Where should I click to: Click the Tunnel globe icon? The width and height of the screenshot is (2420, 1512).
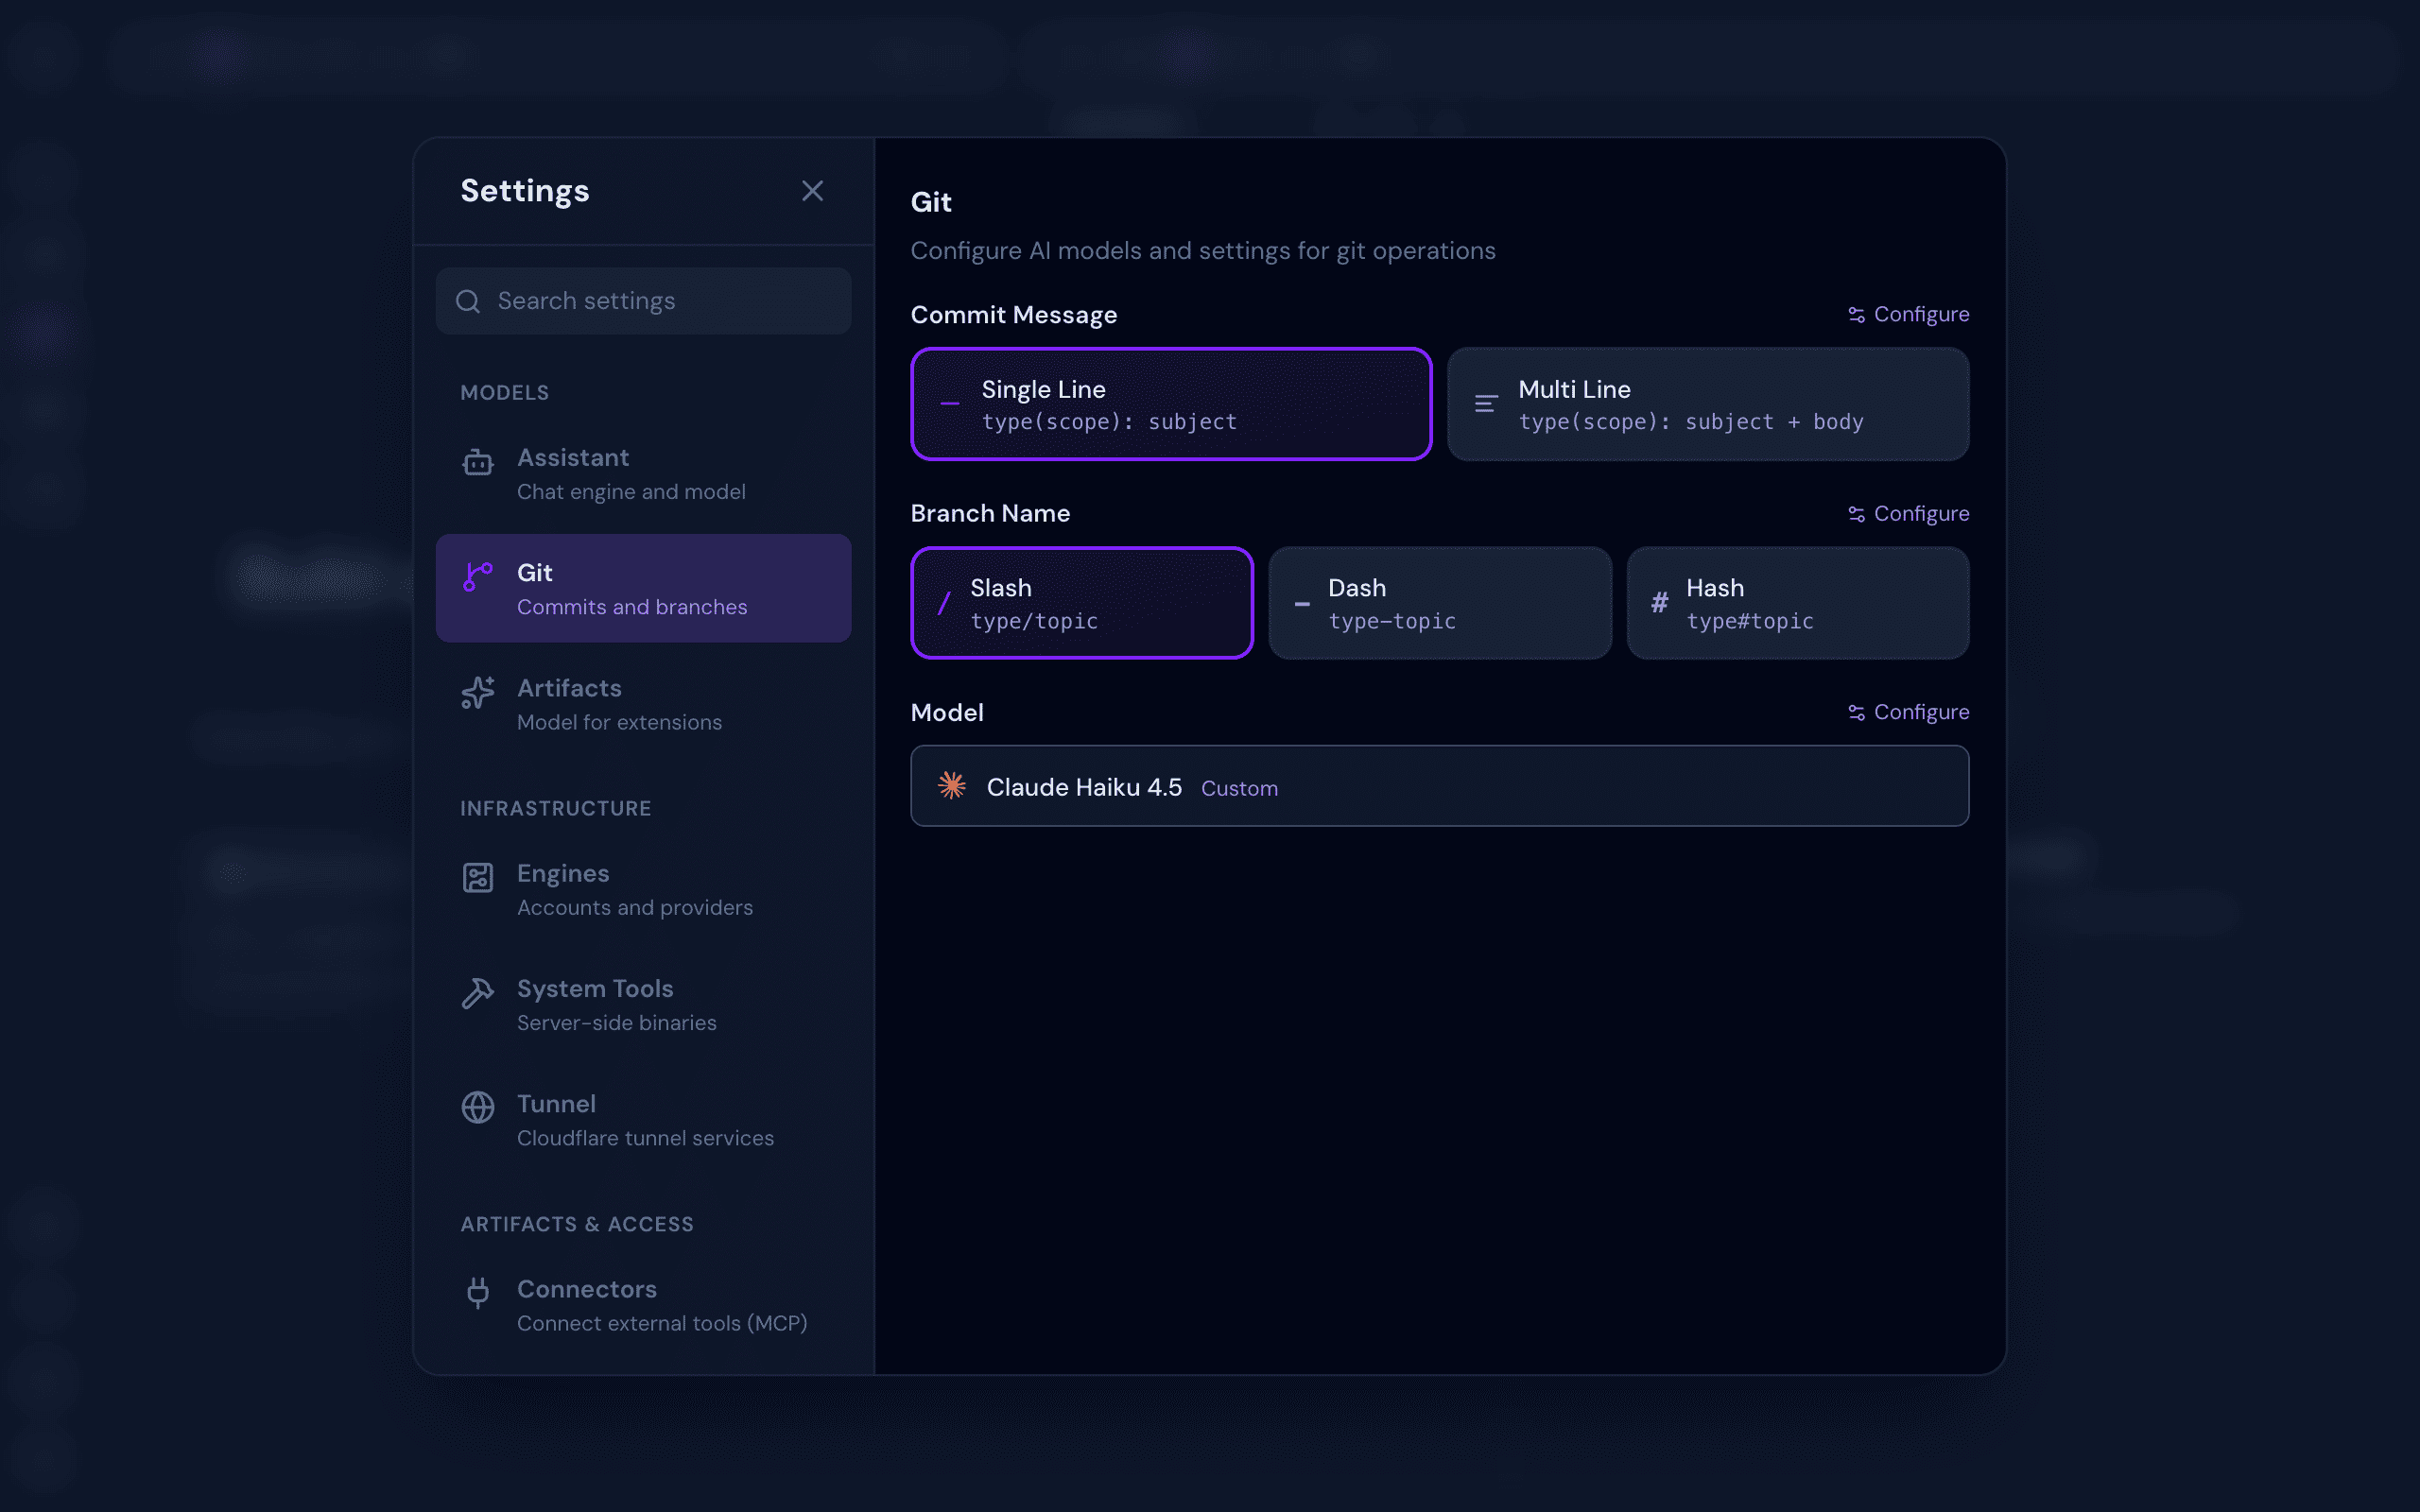pos(478,1107)
